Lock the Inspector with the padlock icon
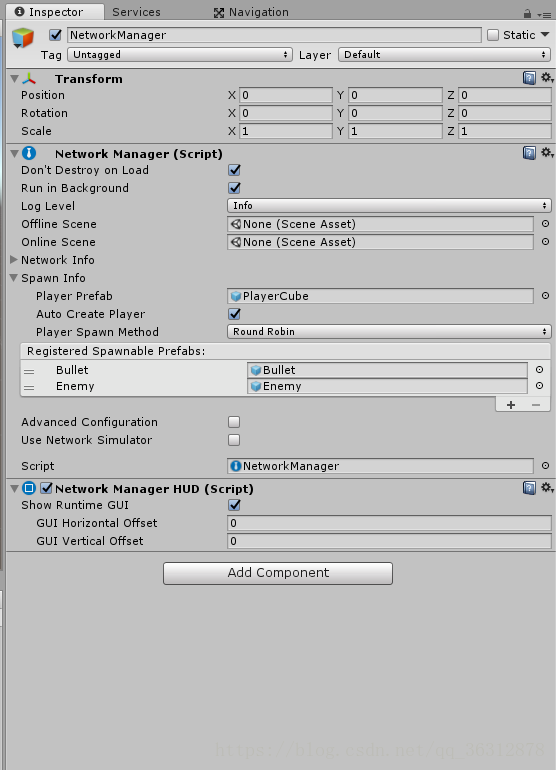The height and width of the screenshot is (770, 556). (x=528, y=14)
